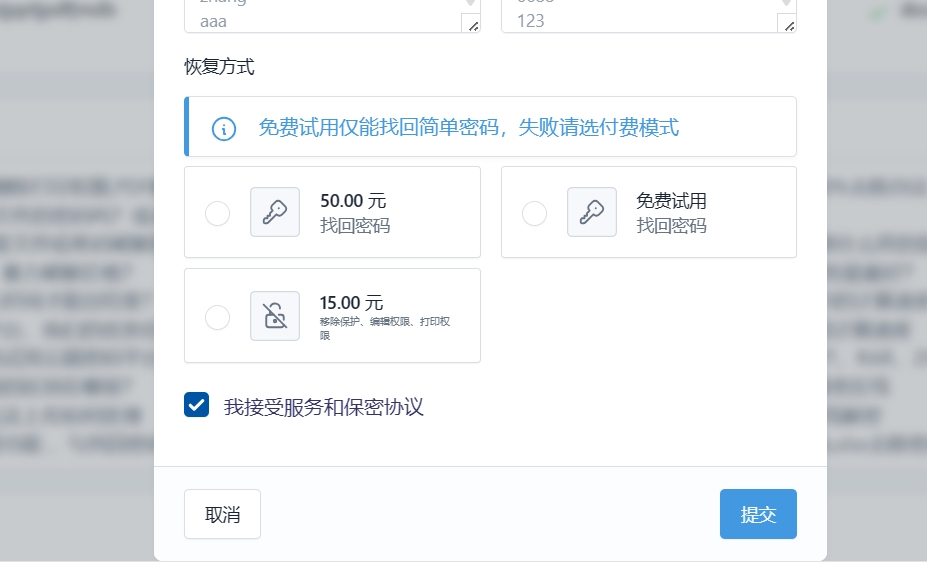
Task: Click the key icon on the 免费试用 option
Action: point(592,212)
